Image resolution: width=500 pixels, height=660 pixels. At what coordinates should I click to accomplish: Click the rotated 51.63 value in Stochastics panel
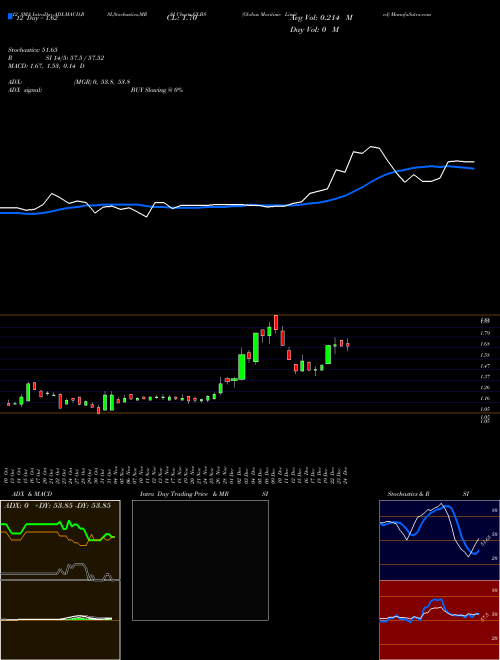click(485, 539)
